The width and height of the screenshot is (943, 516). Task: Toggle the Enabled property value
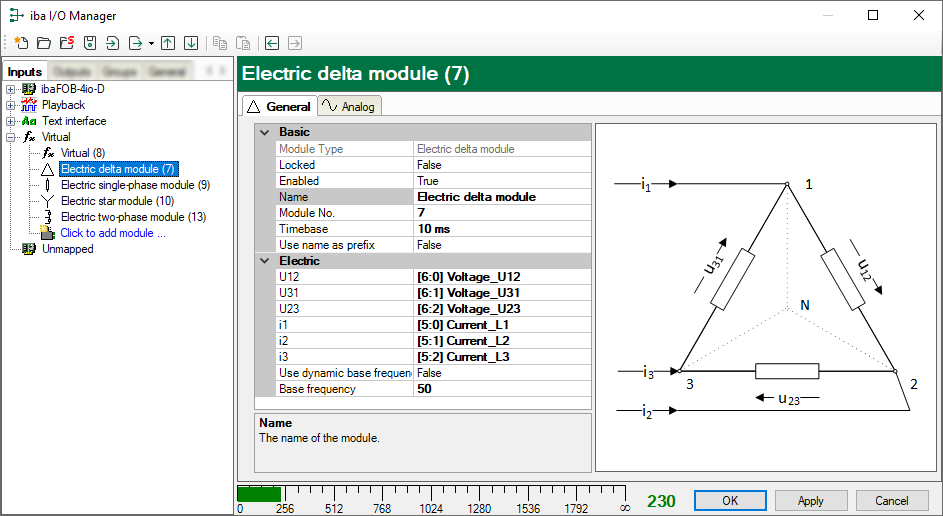502,181
